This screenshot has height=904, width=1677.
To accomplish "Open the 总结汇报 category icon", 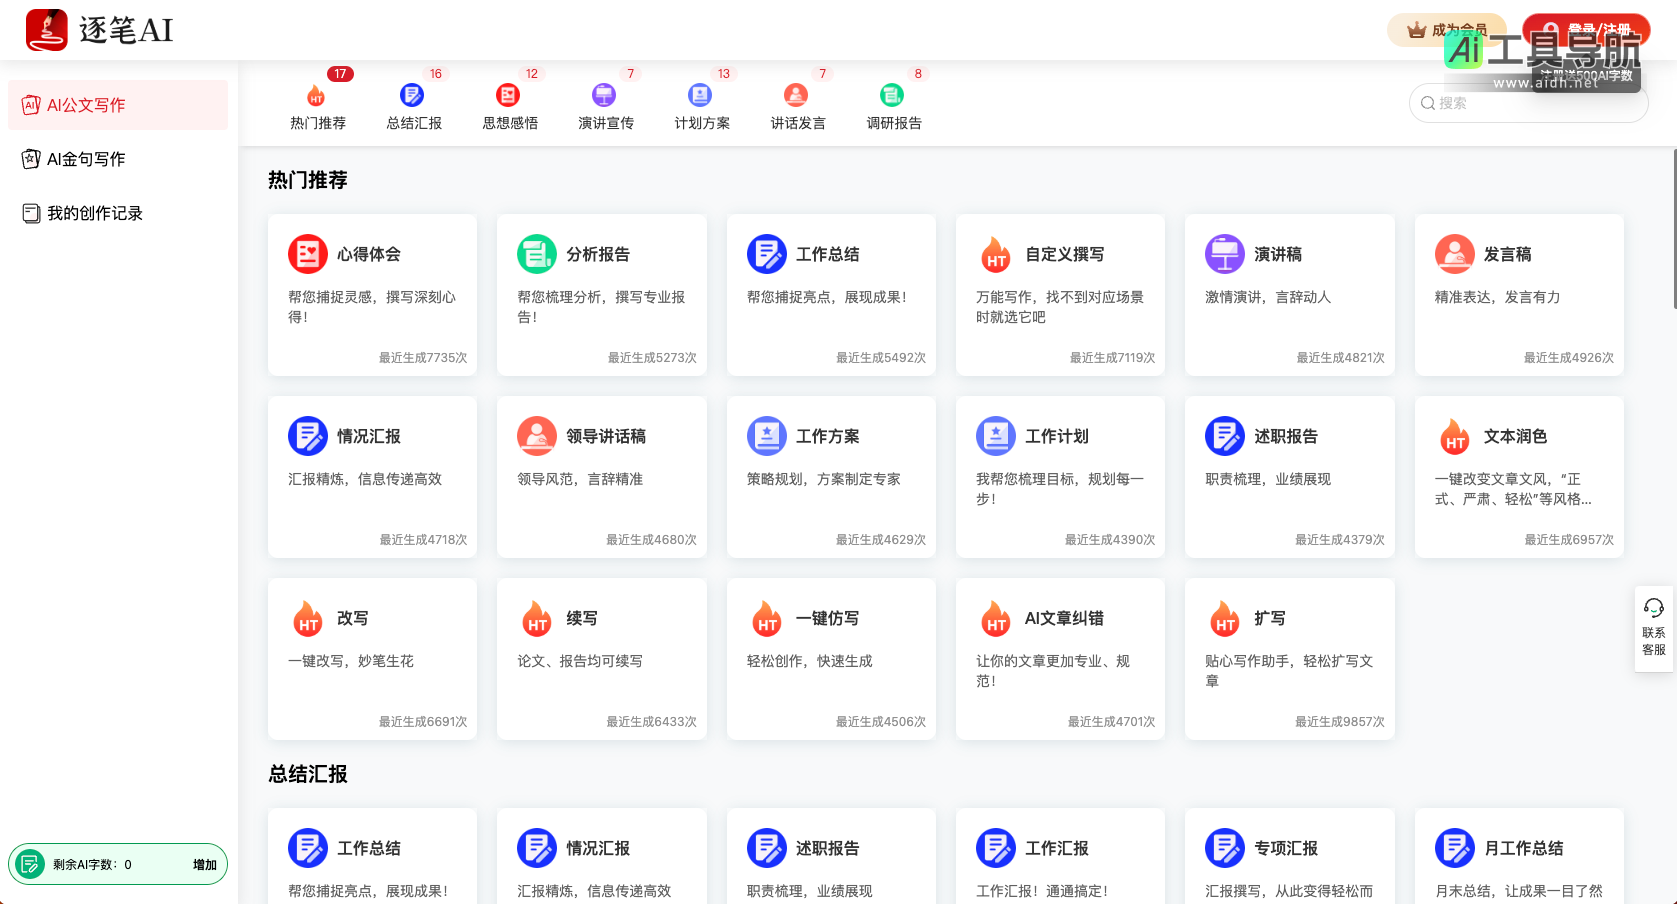I will (412, 95).
